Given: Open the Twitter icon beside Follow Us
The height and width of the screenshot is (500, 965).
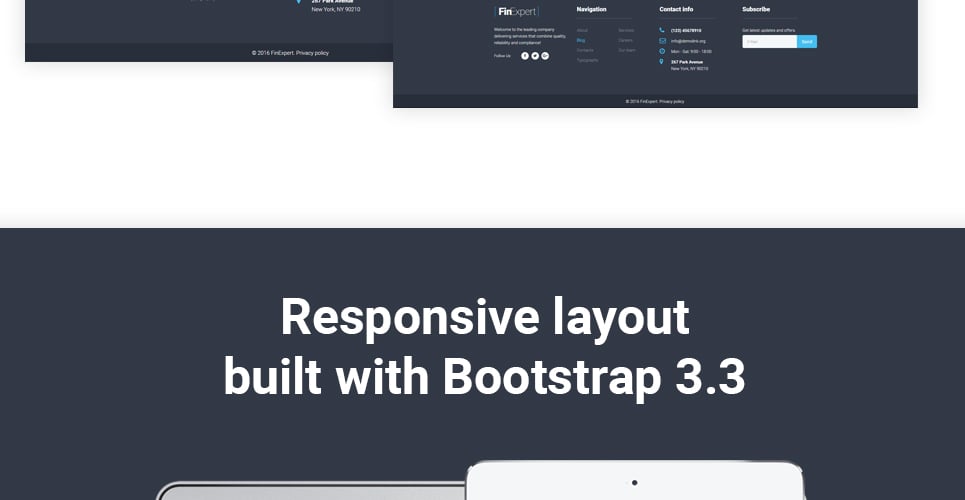Looking at the screenshot, I should 535,56.
